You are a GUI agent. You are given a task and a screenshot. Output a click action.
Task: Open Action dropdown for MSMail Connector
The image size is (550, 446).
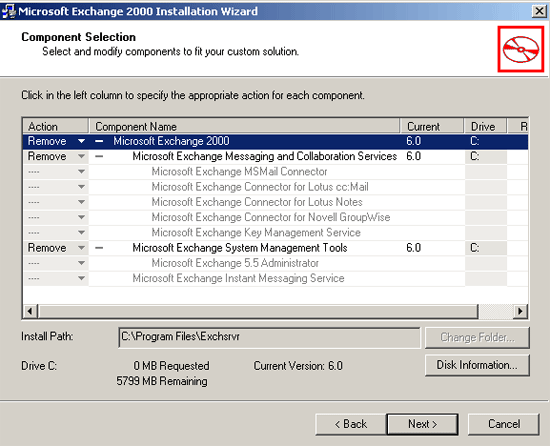tap(81, 171)
